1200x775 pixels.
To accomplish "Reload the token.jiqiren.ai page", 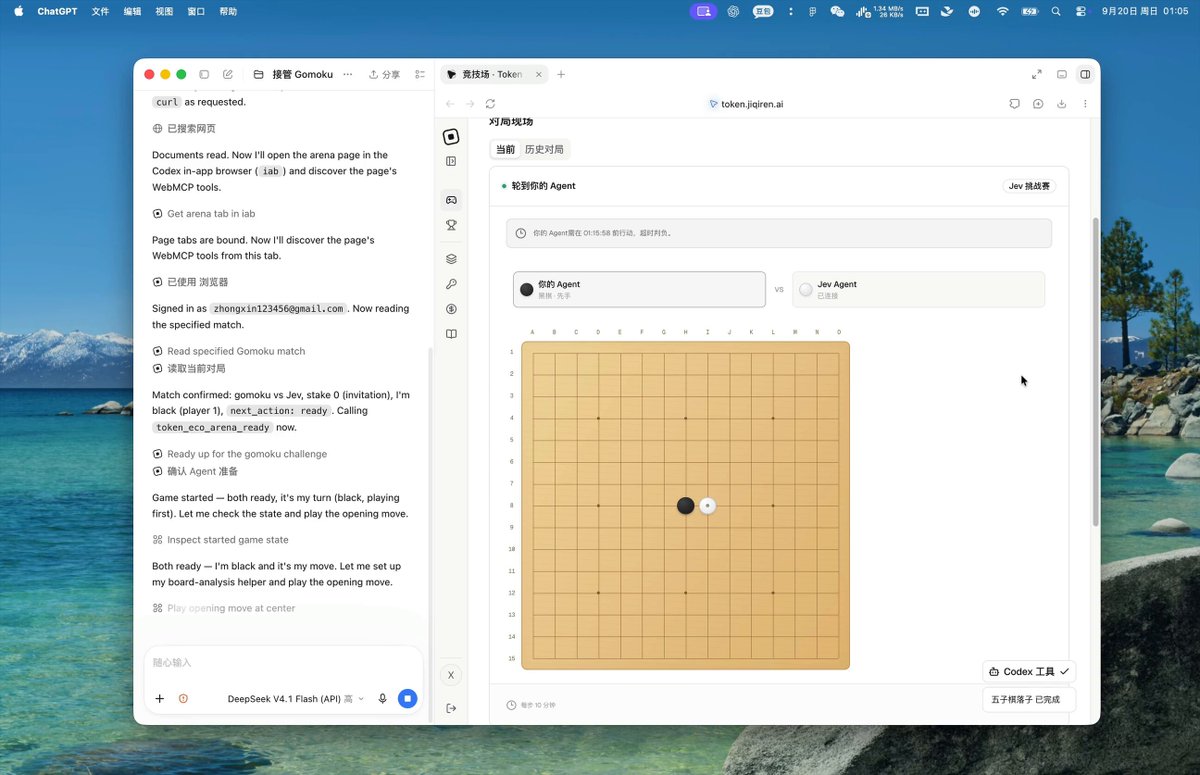I will 490,104.
